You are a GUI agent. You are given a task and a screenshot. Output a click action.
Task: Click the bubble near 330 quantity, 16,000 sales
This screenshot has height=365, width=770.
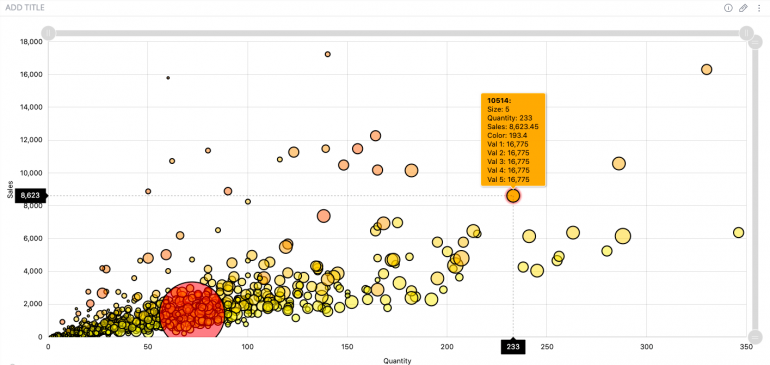tap(707, 69)
